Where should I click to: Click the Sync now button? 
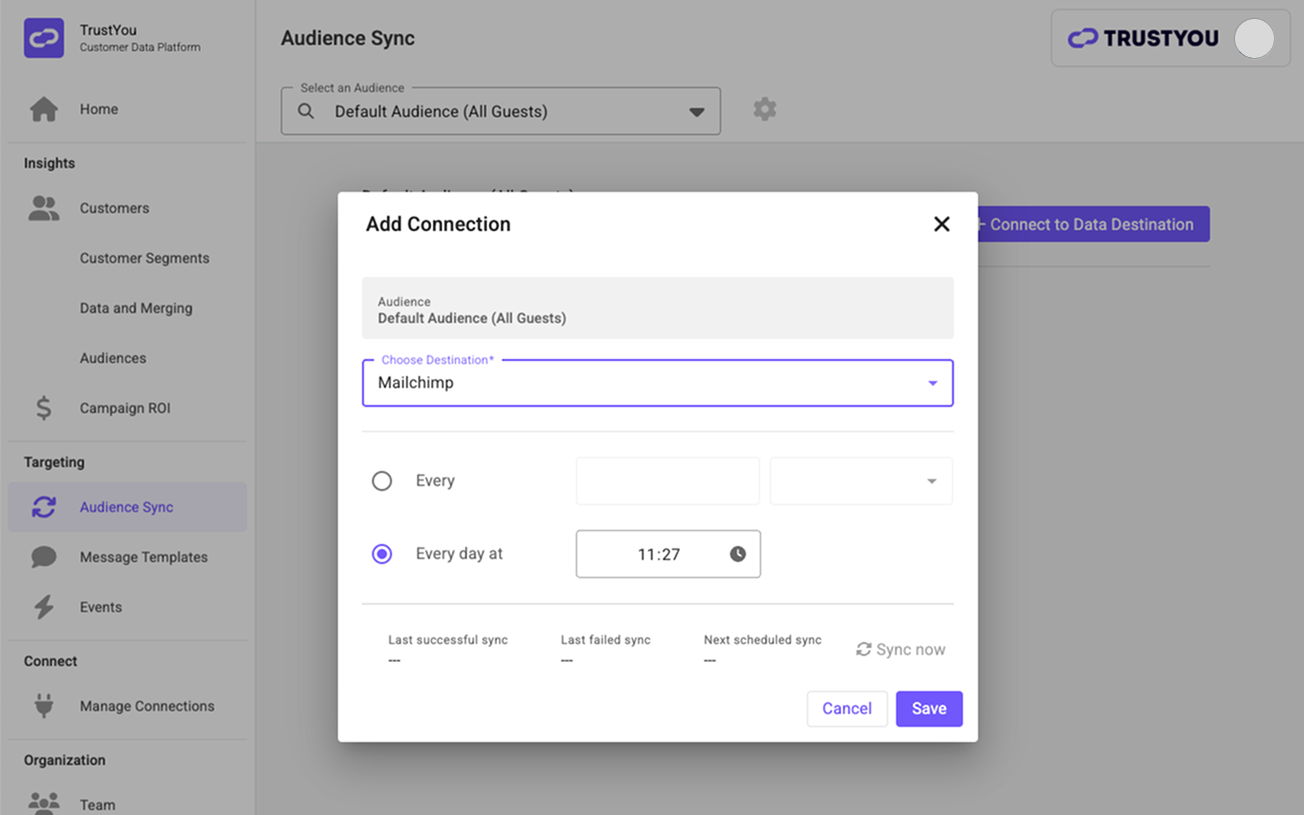click(x=901, y=650)
